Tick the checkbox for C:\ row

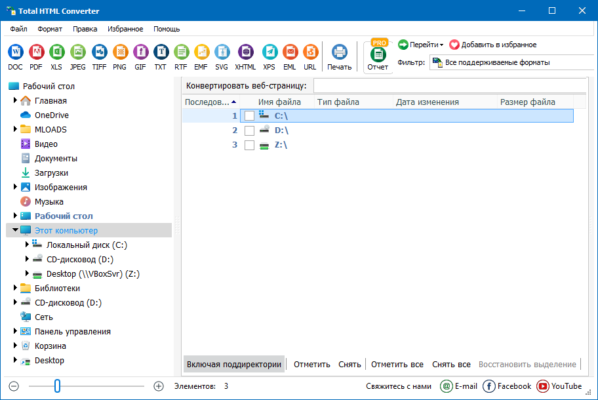pyautogui.click(x=249, y=116)
